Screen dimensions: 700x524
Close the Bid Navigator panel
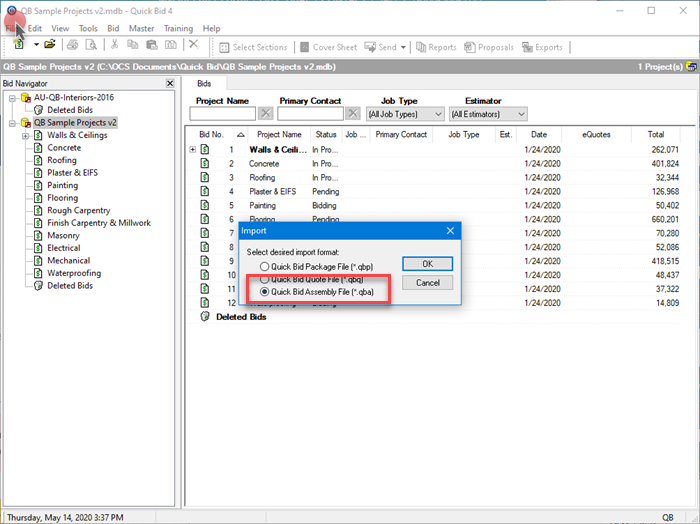[x=170, y=83]
